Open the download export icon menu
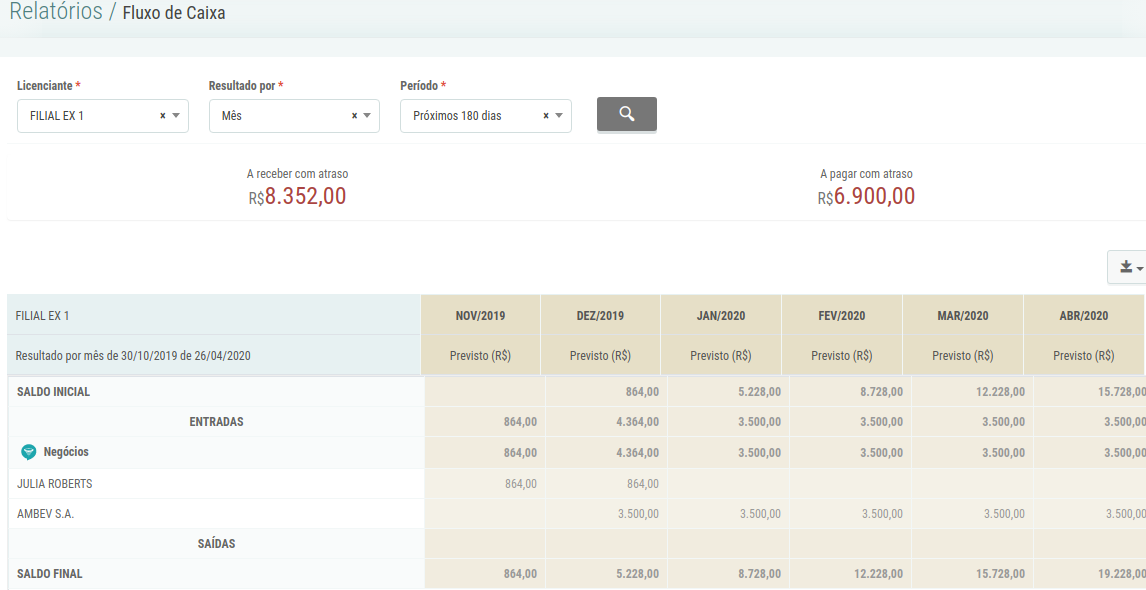The image size is (1146, 590). click(x=1126, y=267)
